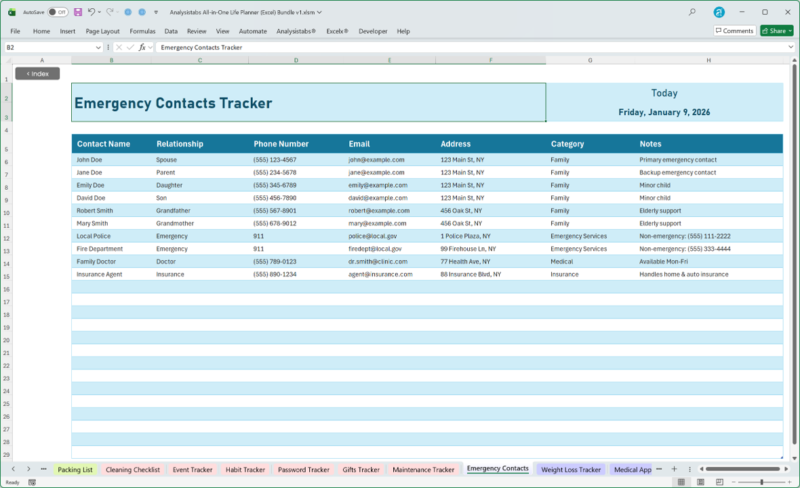Select the 77 Health Ave, NY cell
800x488 pixels.
tap(491, 261)
